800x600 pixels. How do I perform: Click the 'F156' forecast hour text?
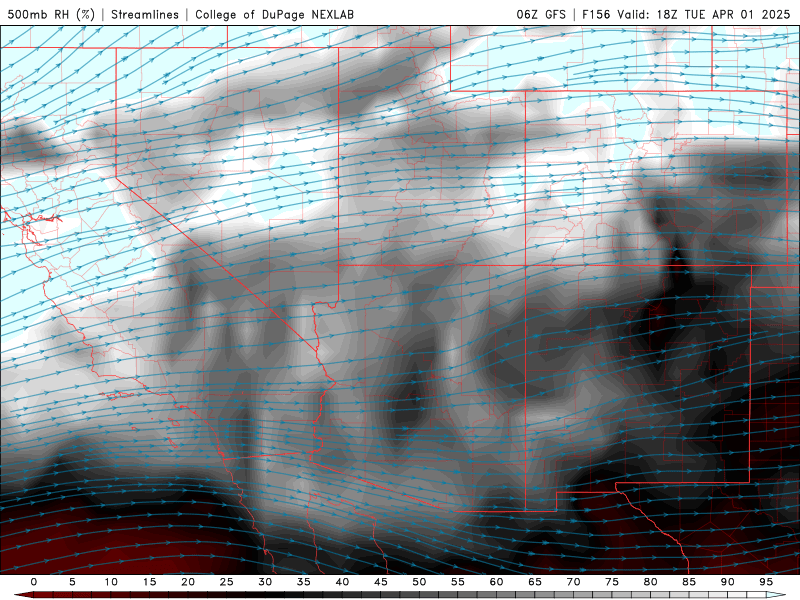point(596,14)
